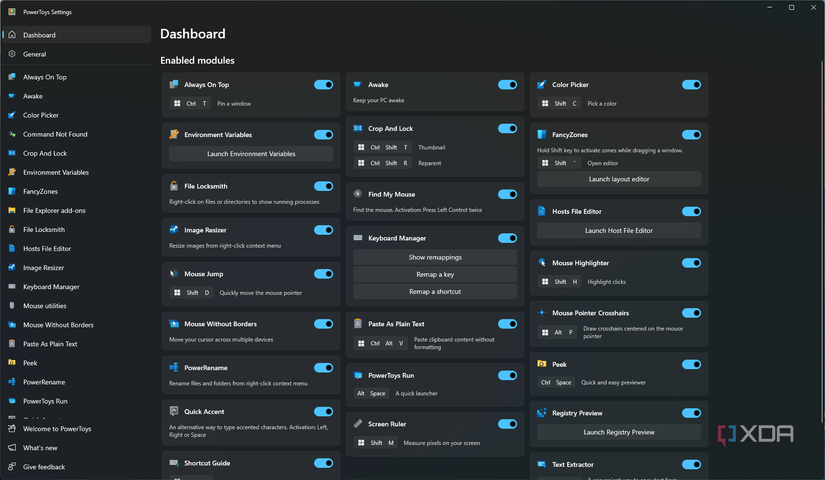The image size is (825, 480).
Task: Disable the Find My Mouse toggle
Action: (x=508, y=194)
